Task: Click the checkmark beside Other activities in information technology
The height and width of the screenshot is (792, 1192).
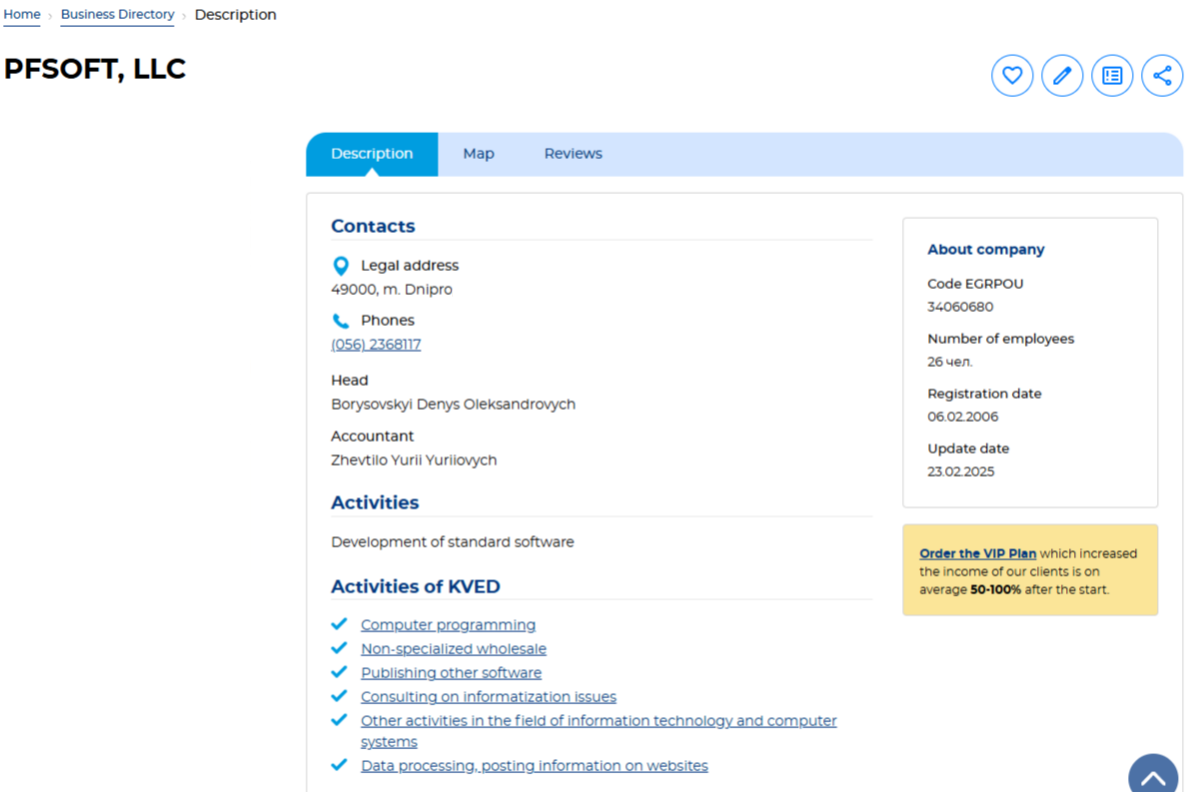Action: click(339, 720)
